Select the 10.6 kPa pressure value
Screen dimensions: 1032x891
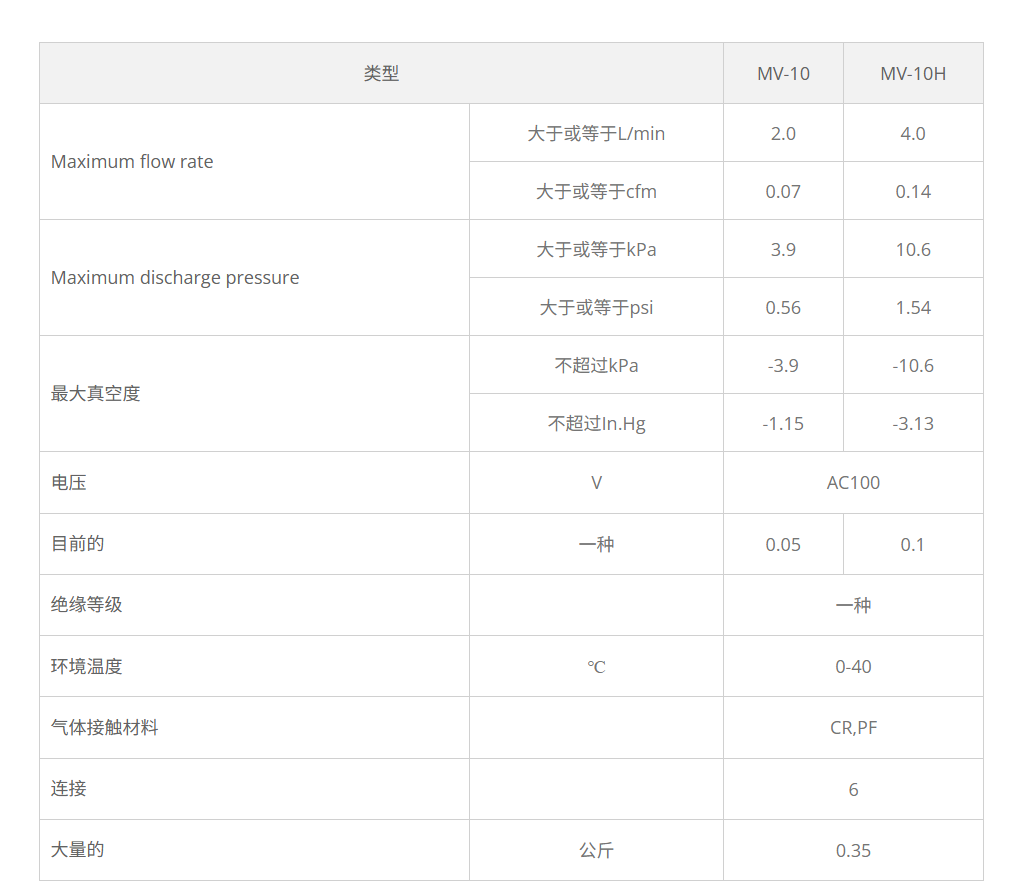coord(912,248)
